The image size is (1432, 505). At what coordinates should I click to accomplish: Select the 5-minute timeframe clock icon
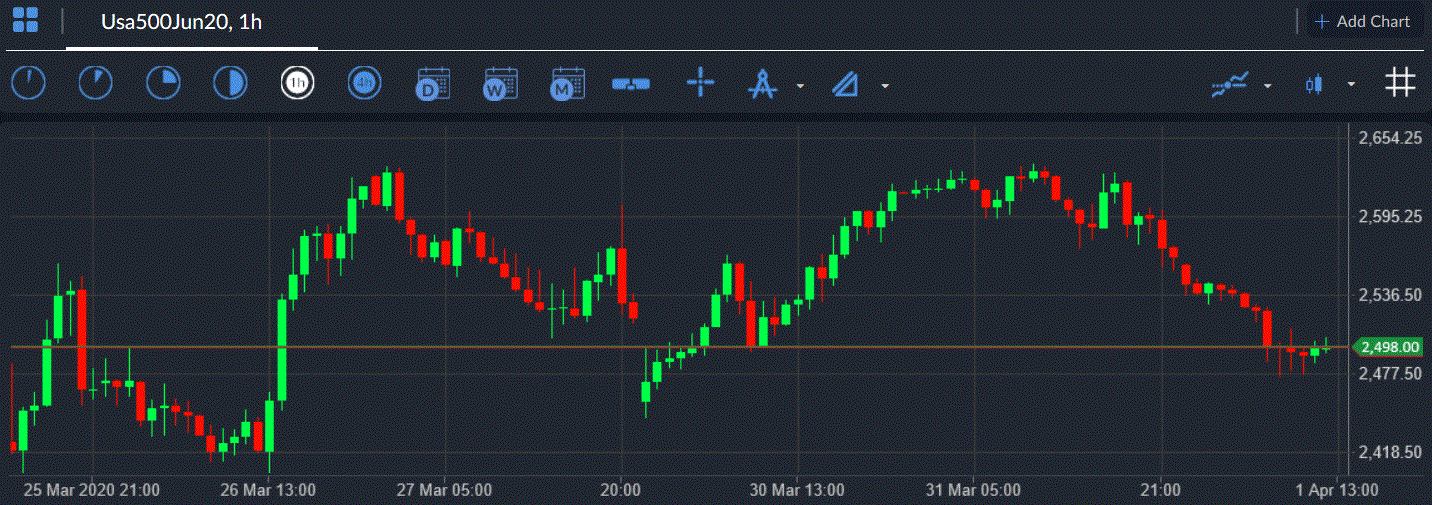pyautogui.click(x=96, y=84)
